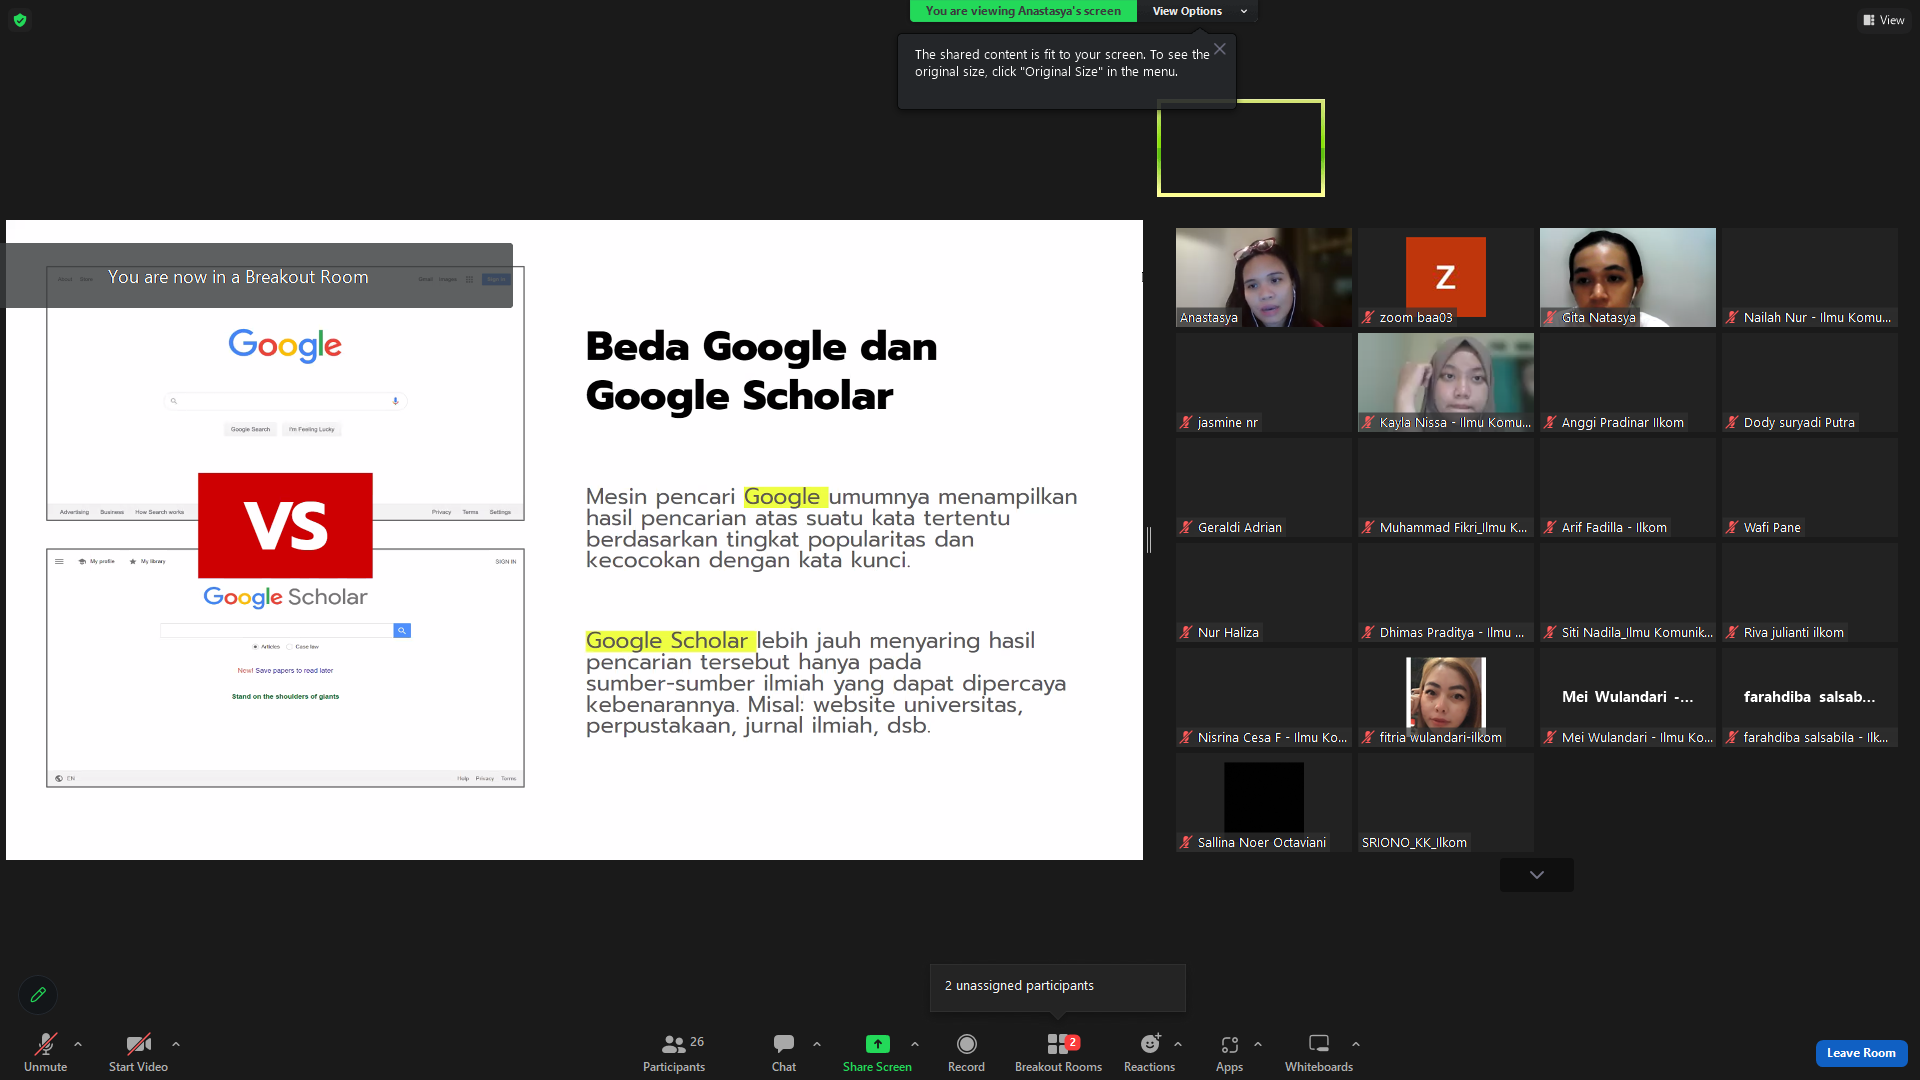1920x1080 pixels.
Task: Toggle Start Video camera icon
Action: pos(138,1044)
